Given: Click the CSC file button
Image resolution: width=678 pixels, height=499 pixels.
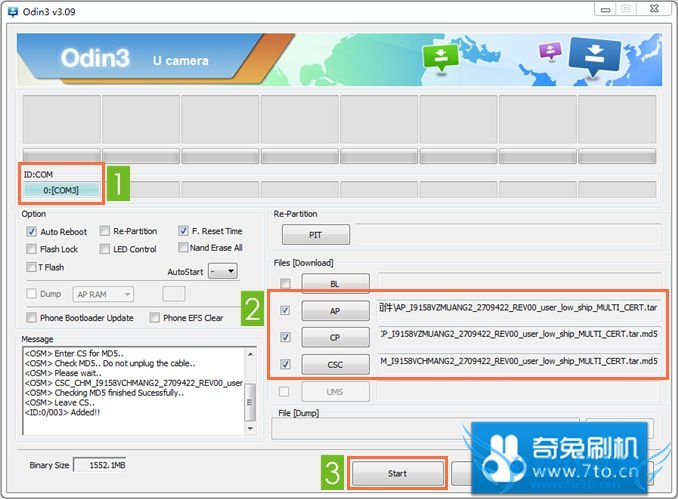Looking at the screenshot, I should pyautogui.click(x=335, y=365).
